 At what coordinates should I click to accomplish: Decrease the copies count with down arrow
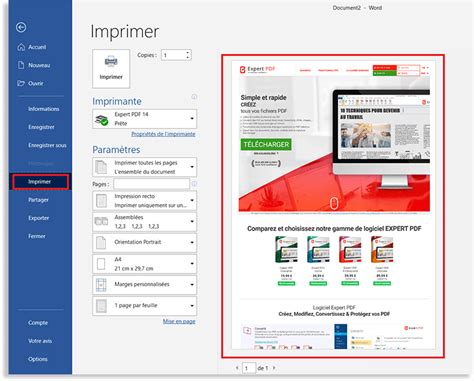pos(188,58)
